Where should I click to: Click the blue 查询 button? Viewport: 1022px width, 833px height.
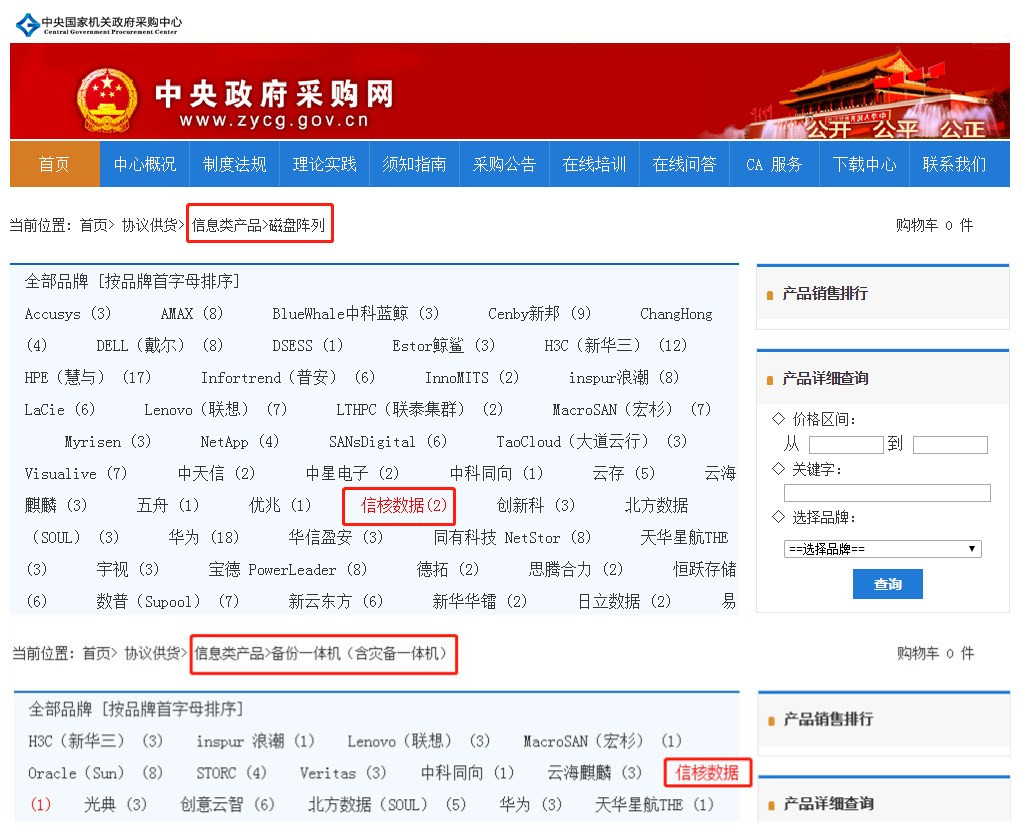point(888,584)
